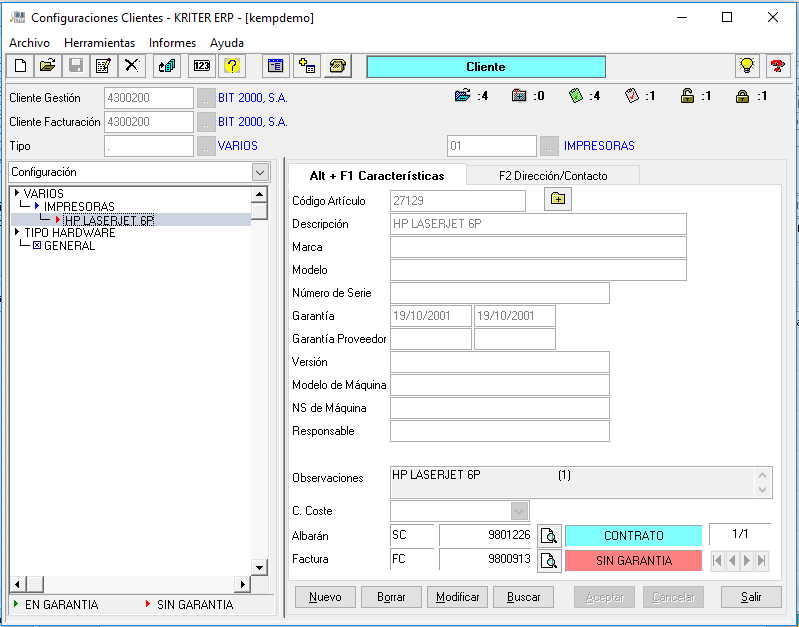The height and width of the screenshot is (627, 799).
Task: Open the Archivo menu
Action: coord(30,43)
